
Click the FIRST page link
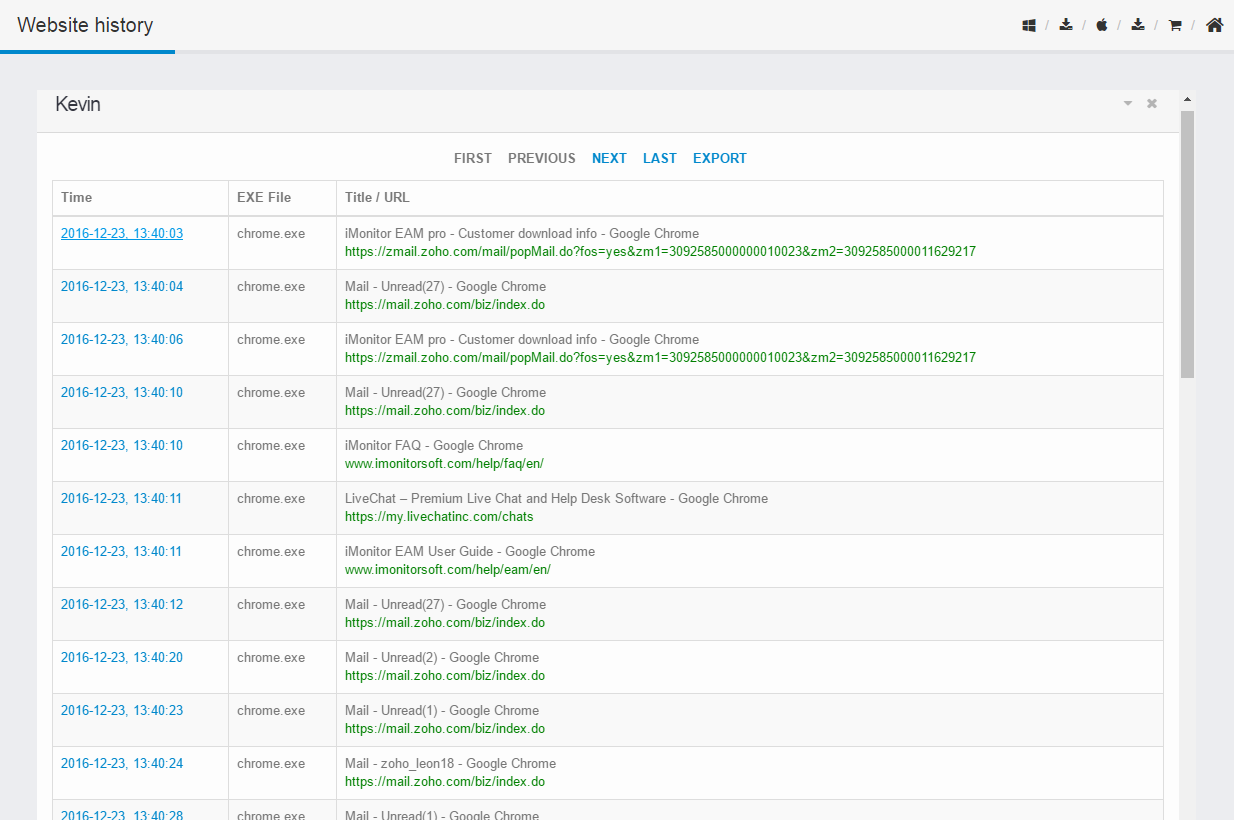click(x=473, y=158)
